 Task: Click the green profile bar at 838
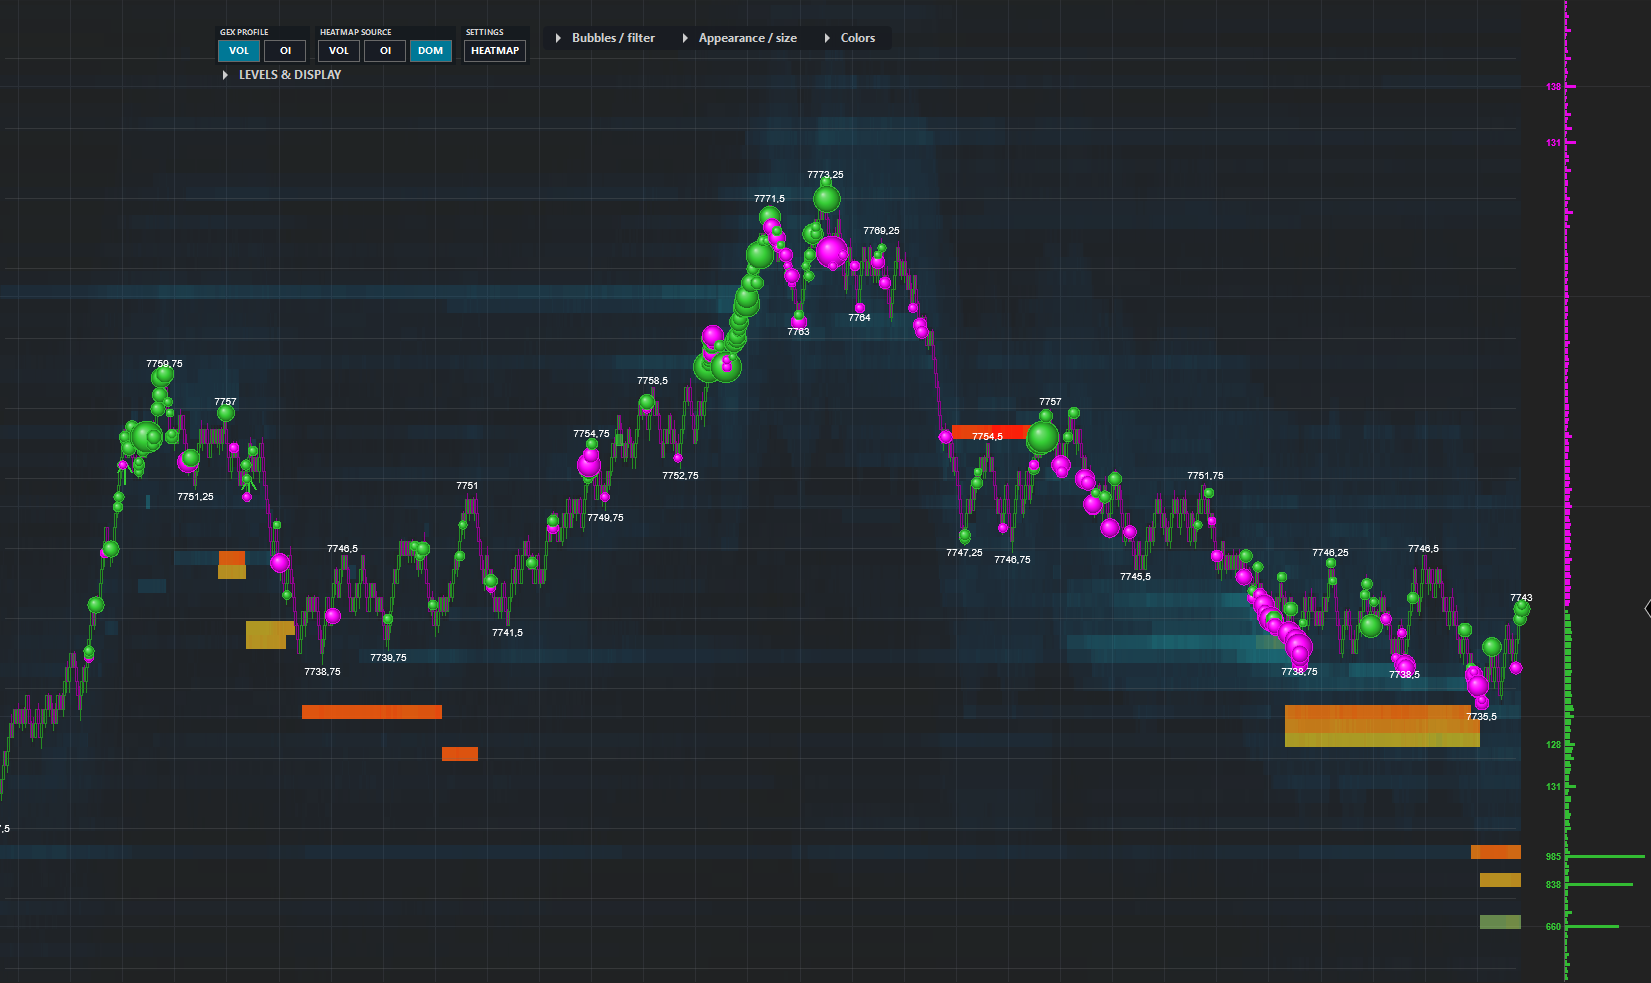(x=1600, y=885)
